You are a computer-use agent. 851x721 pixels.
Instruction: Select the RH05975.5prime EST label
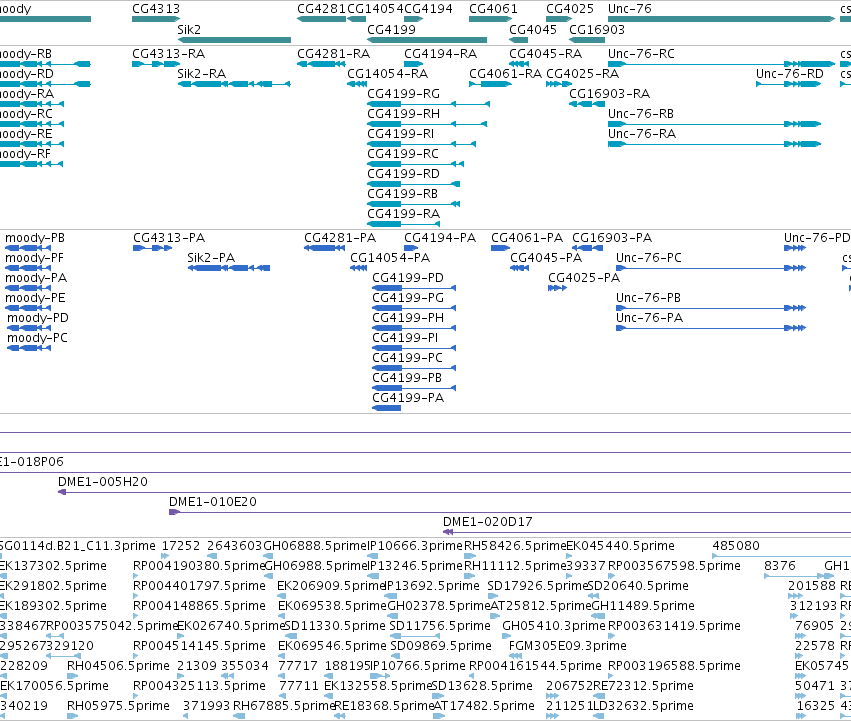tap(118, 706)
